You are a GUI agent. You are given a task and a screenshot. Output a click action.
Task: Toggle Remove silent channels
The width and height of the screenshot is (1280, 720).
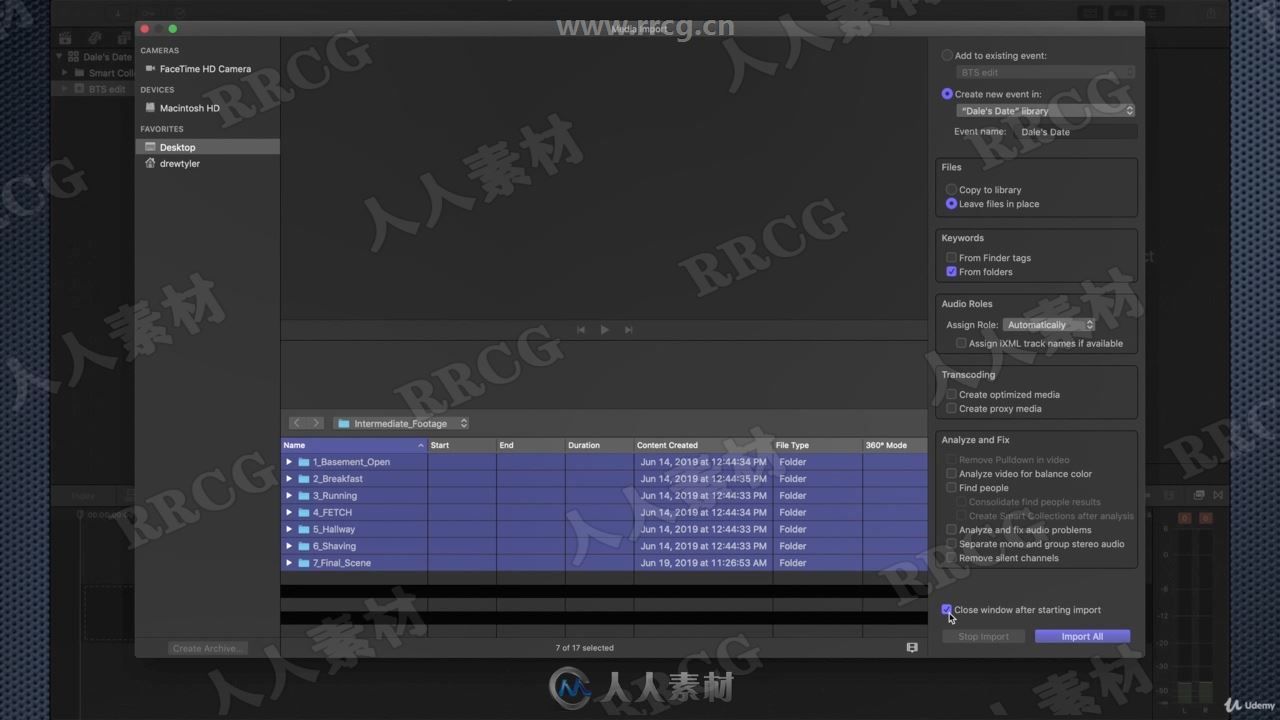(x=951, y=558)
